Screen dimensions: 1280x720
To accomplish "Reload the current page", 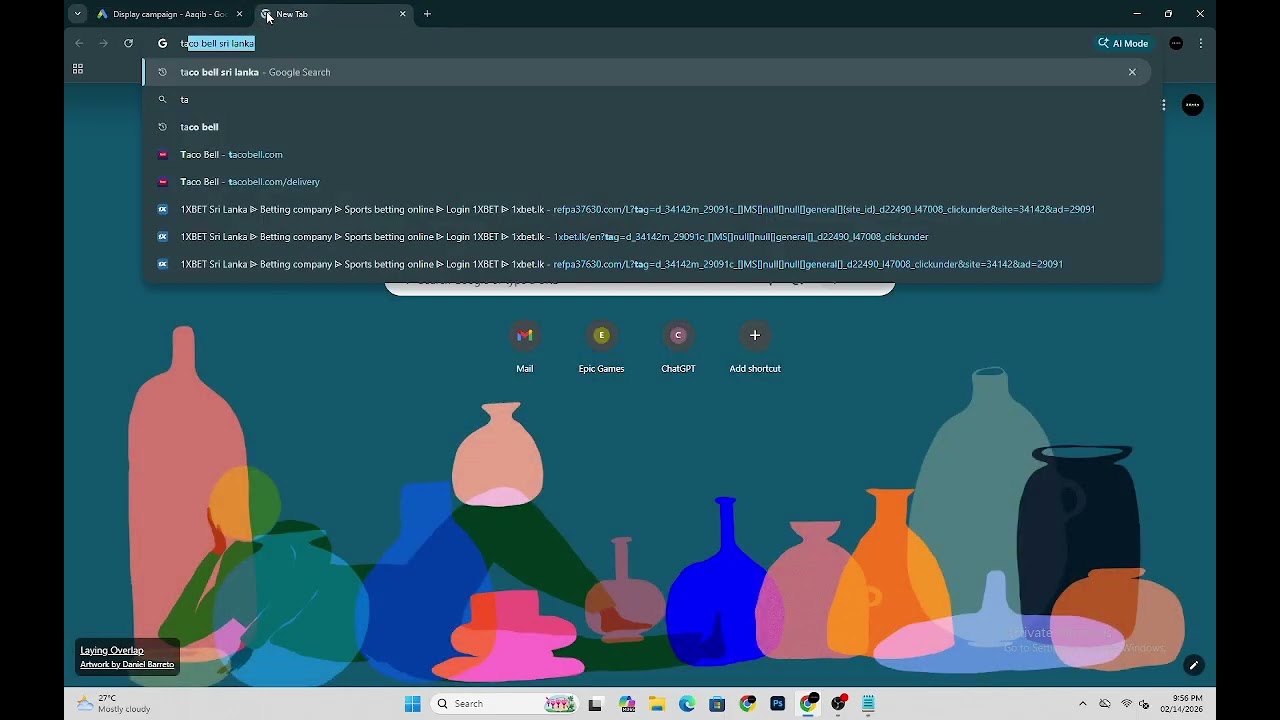I will pos(128,43).
